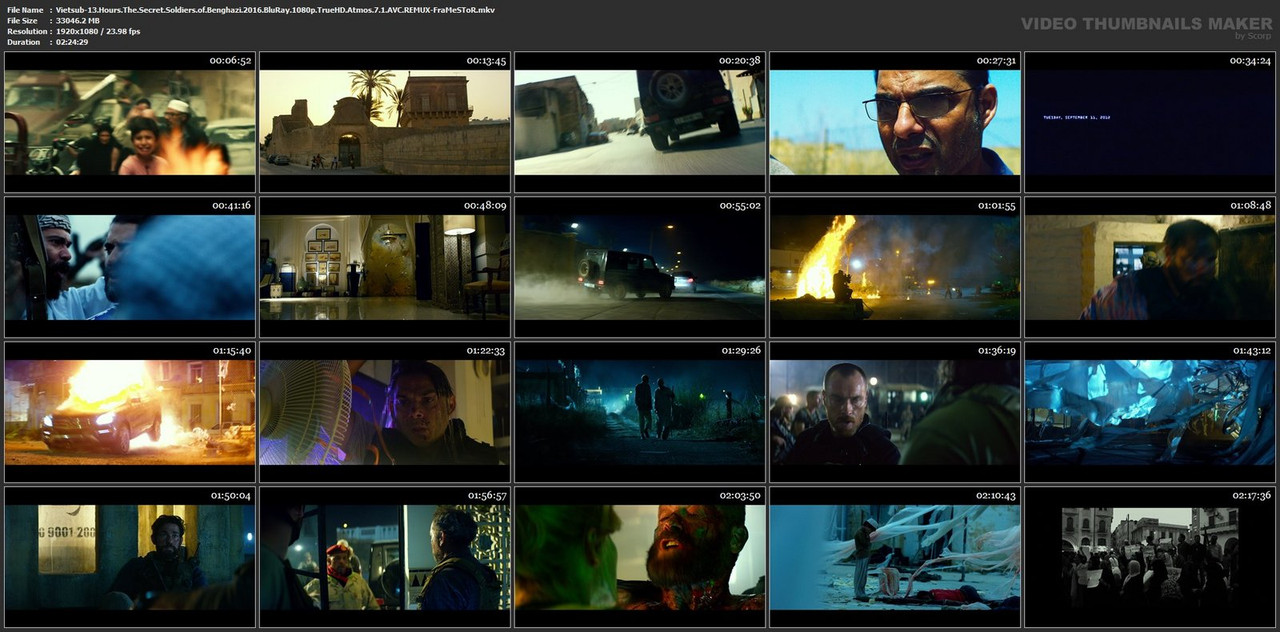Viewport: 1280px width, 632px height.
Task: Click the 02:17:36 timestamp label
Action: point(1250,496)
